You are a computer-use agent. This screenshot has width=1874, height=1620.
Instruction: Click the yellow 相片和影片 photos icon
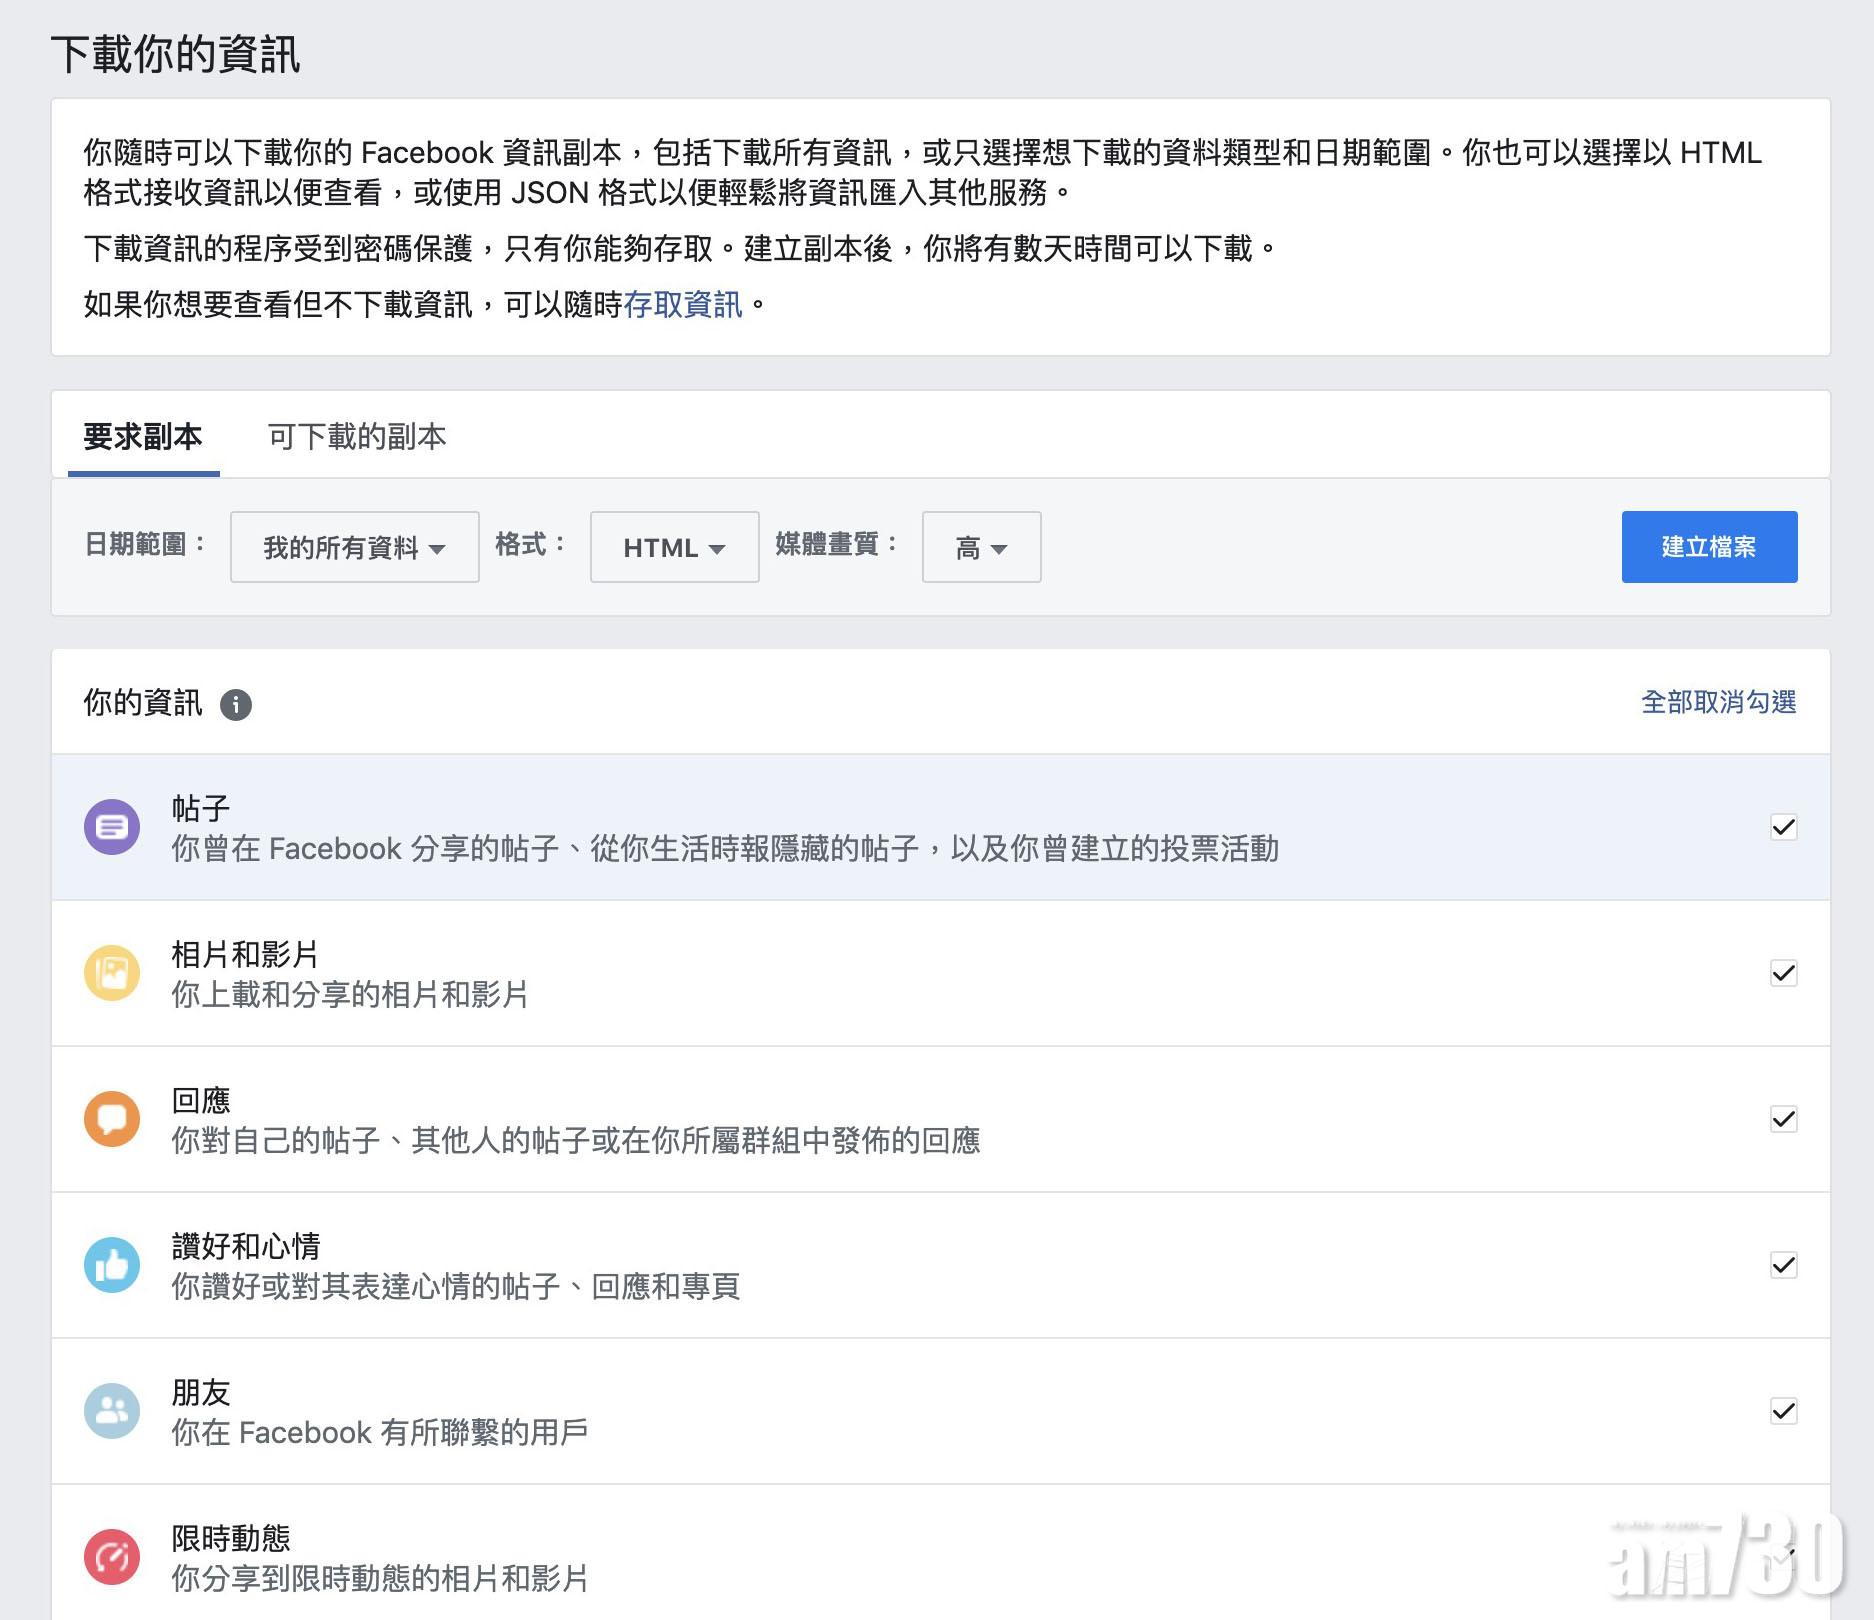point(112,973)
